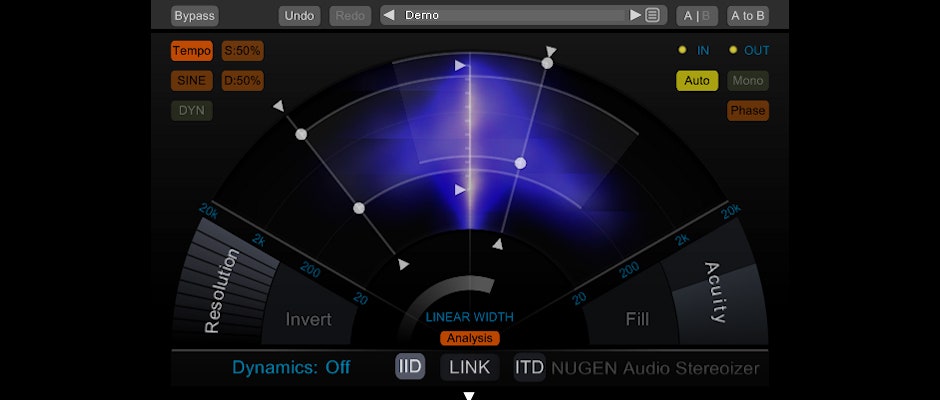Click the IN indicator yellow dot
The width and height of the screenshot is (940, 400).
(x=682, y=50)
